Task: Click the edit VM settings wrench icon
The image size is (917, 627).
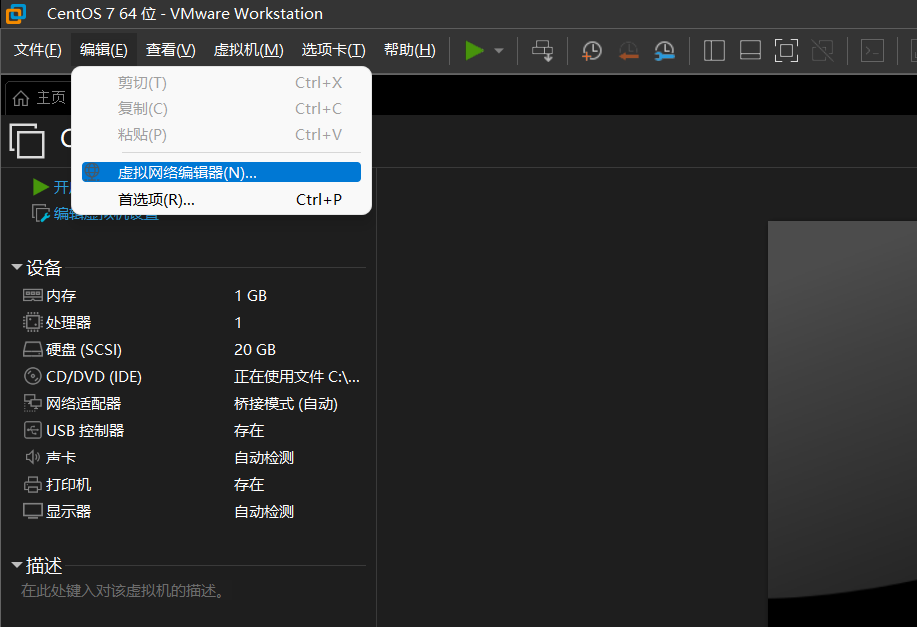Action: click(40, 213)
